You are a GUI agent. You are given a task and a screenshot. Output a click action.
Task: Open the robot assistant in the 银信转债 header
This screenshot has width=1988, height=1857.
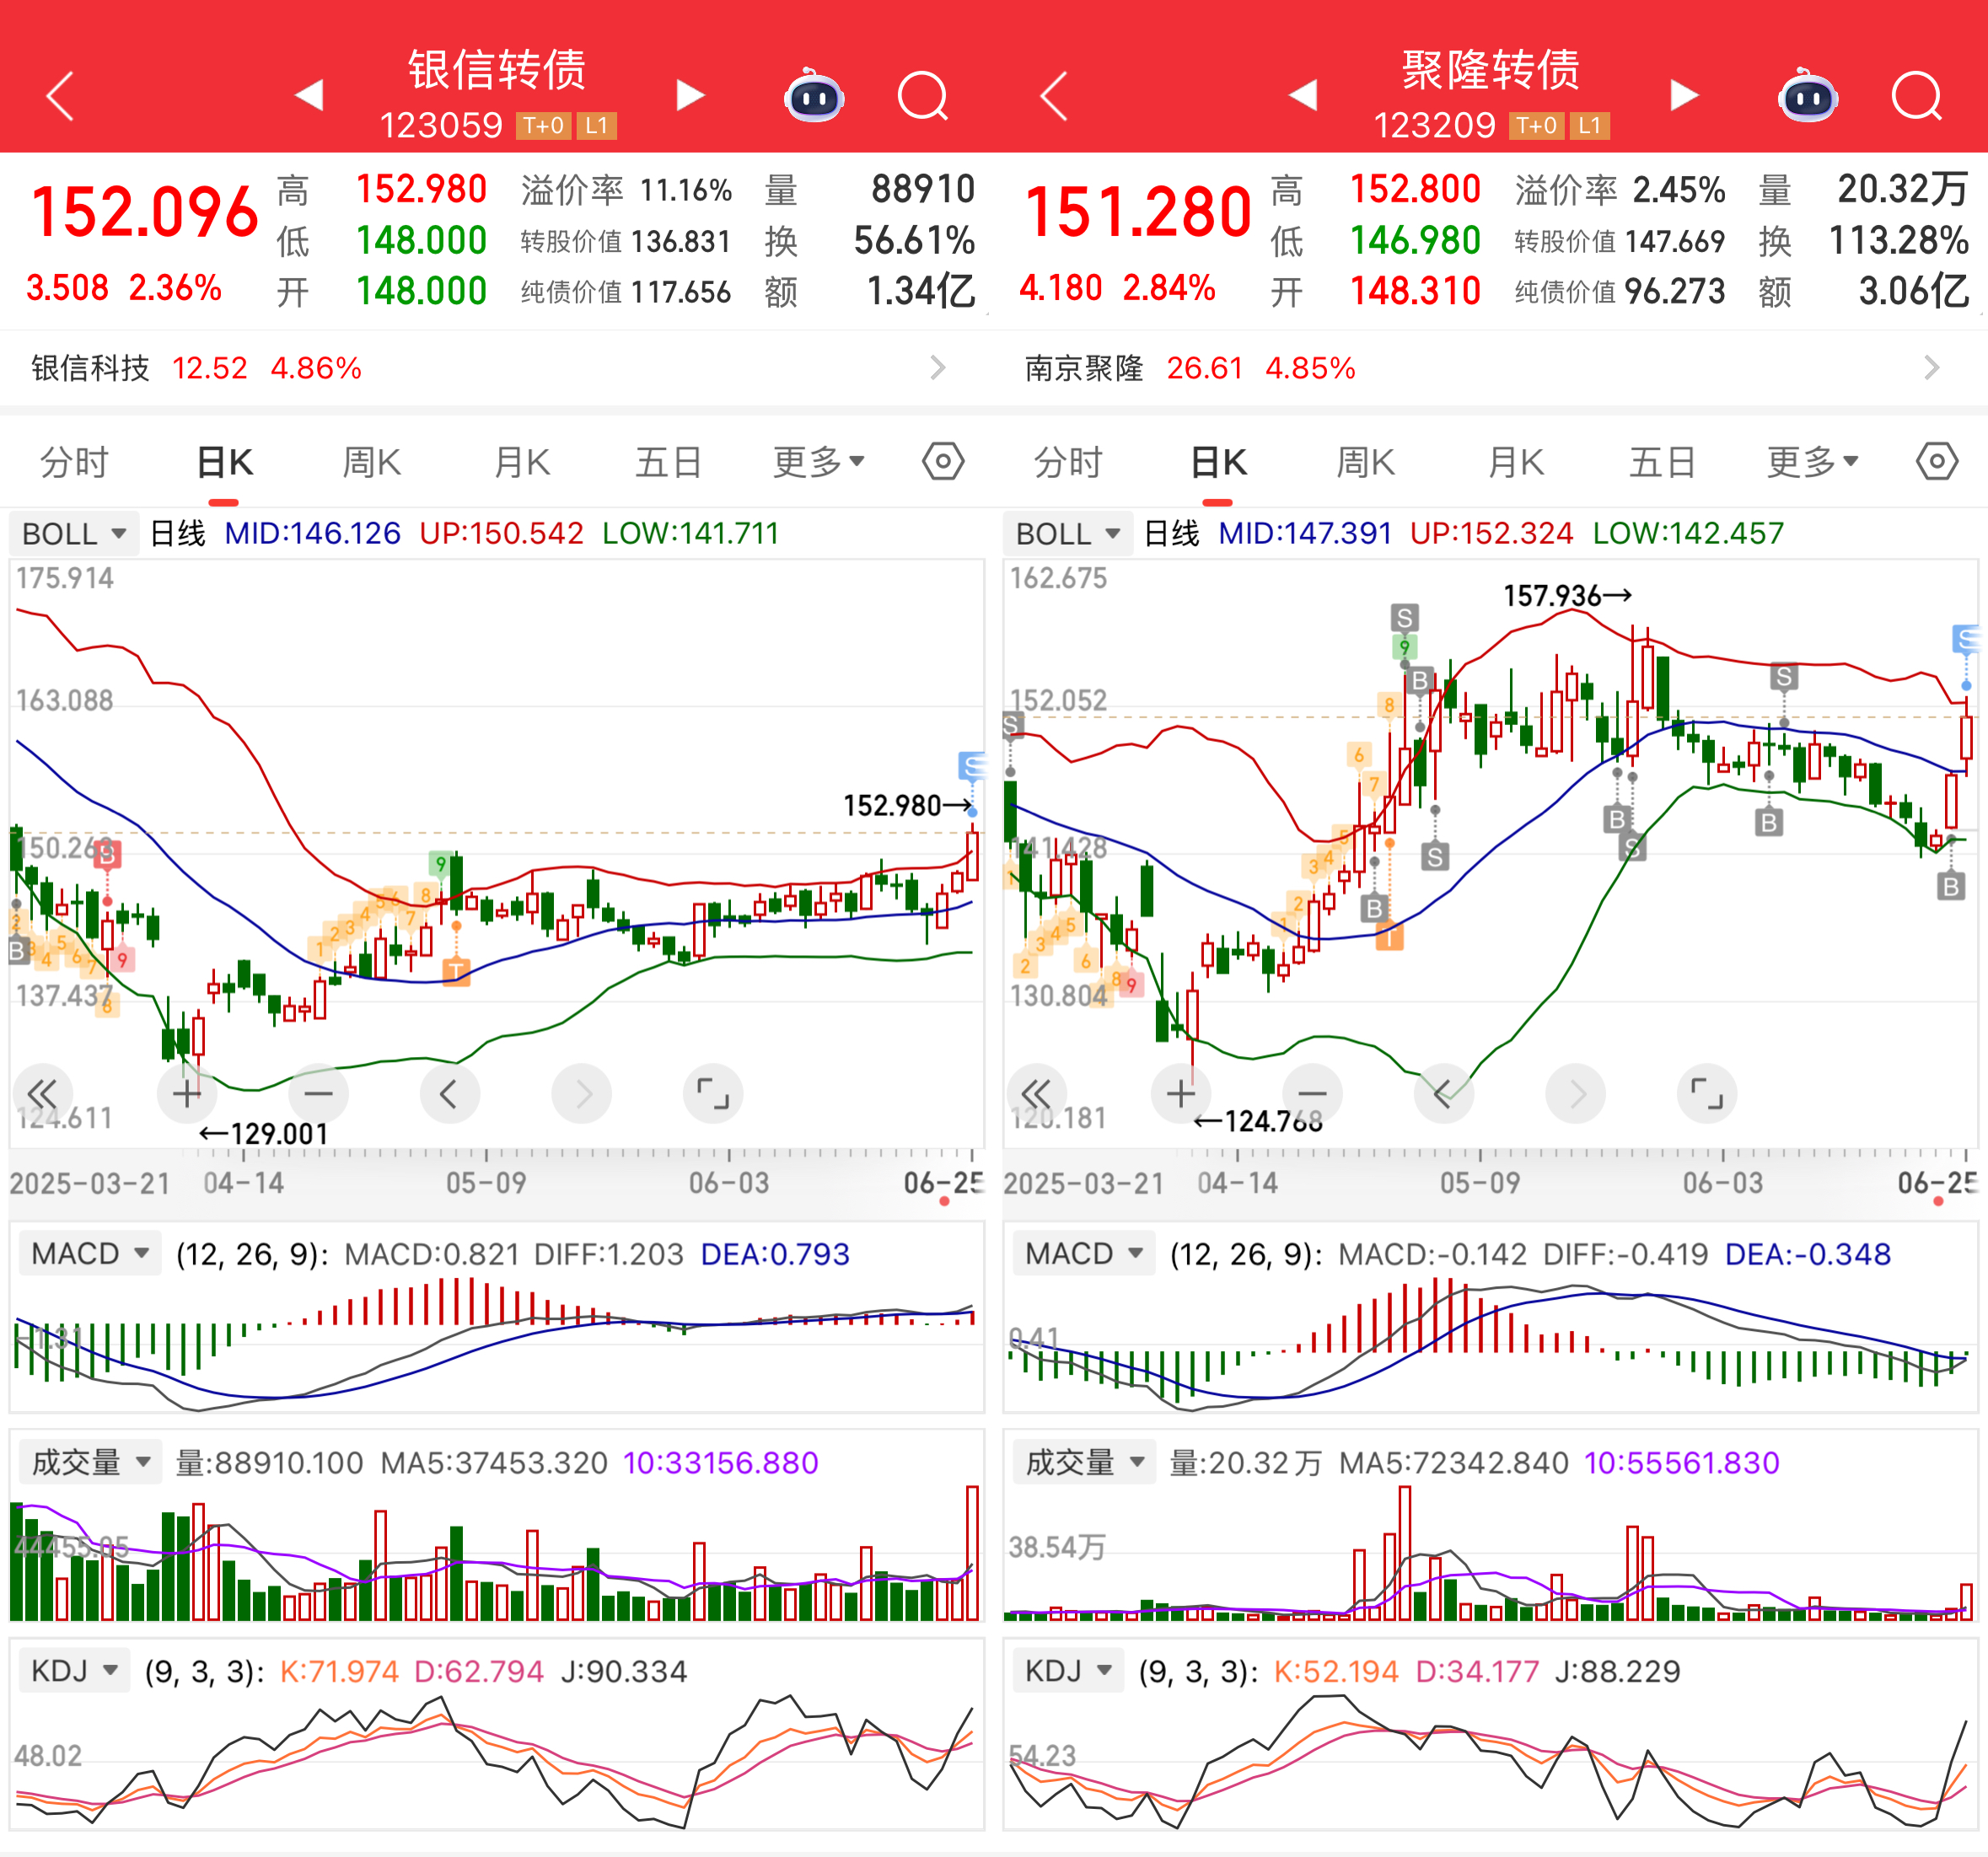coord(814,97)
